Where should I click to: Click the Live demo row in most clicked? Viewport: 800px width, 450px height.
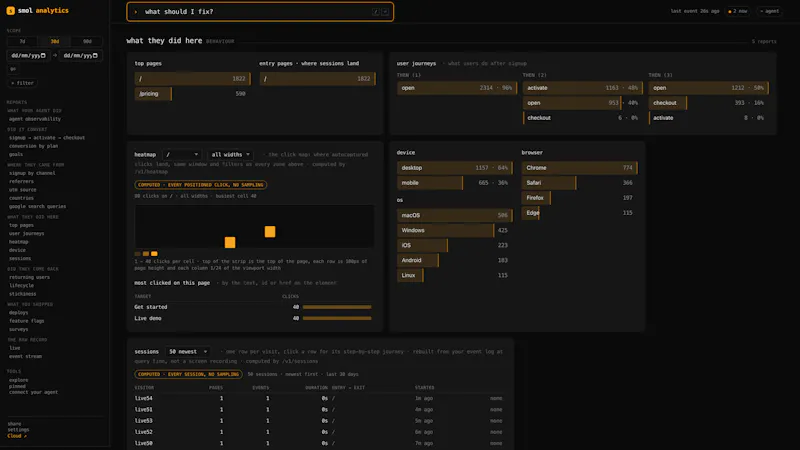point(253,318)
